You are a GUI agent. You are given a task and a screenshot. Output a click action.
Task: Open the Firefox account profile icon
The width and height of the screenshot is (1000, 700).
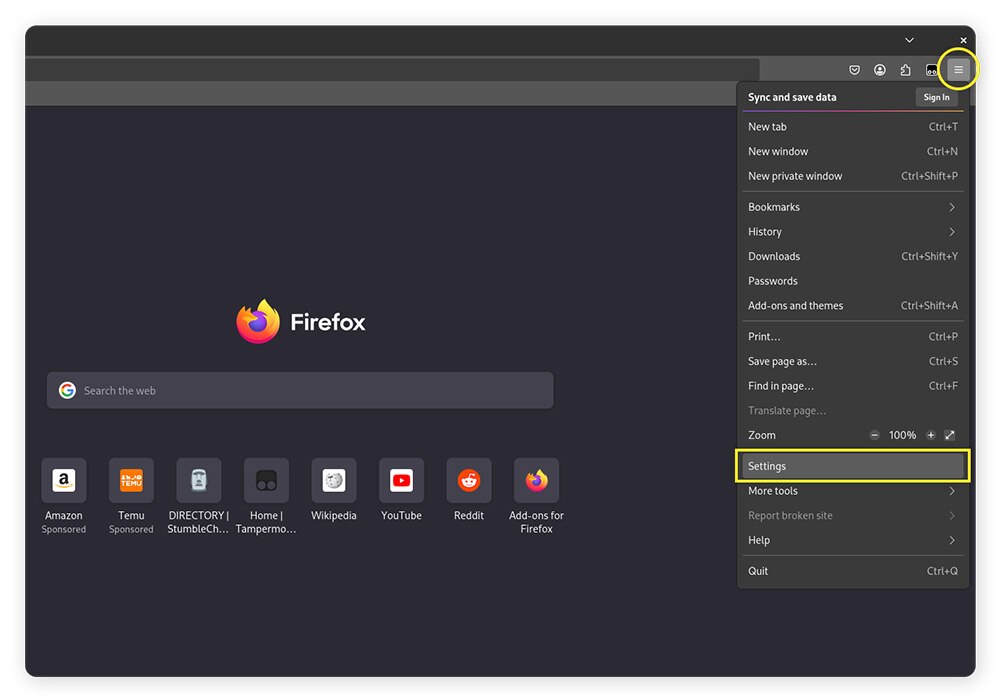879,70
